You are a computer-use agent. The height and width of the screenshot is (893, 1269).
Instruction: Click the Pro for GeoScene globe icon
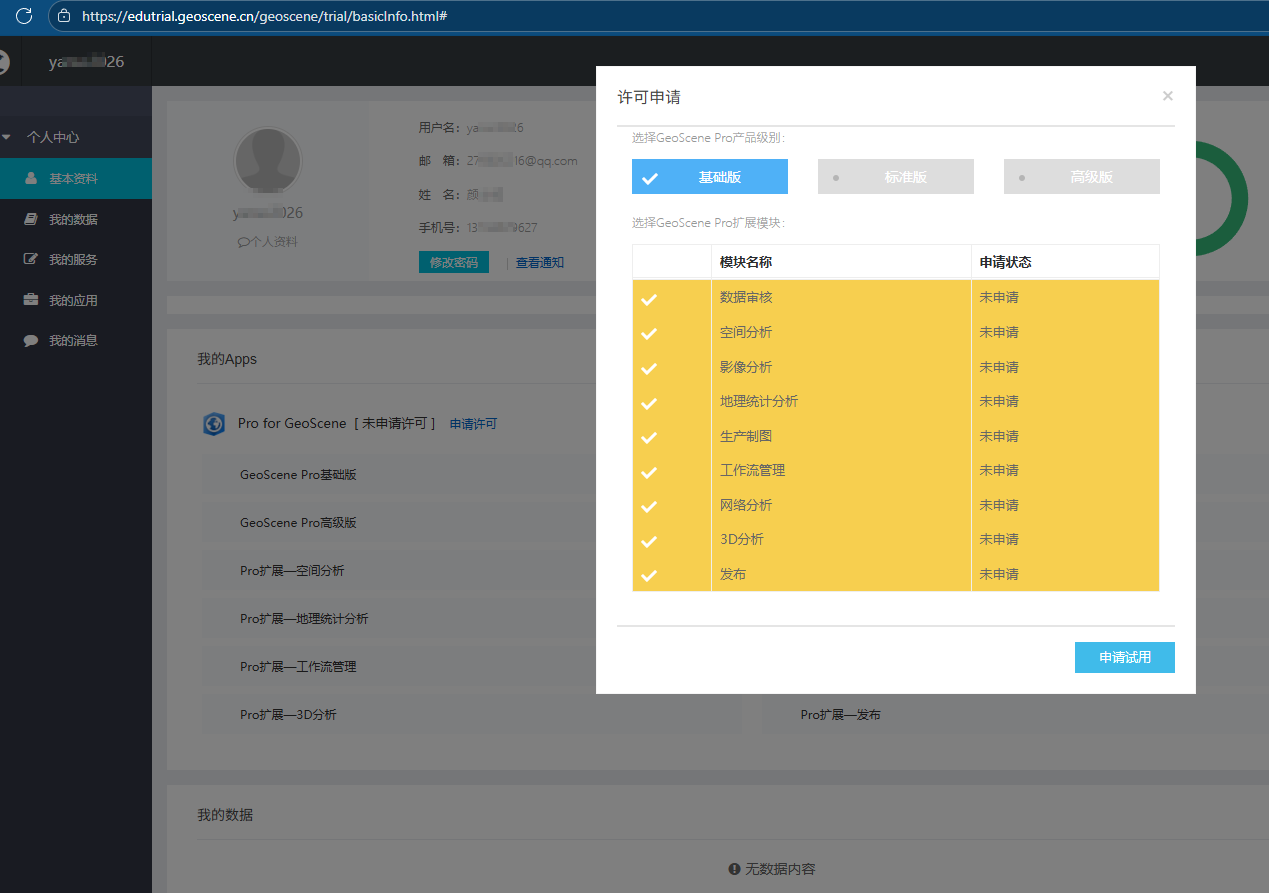tap(214, 424)
